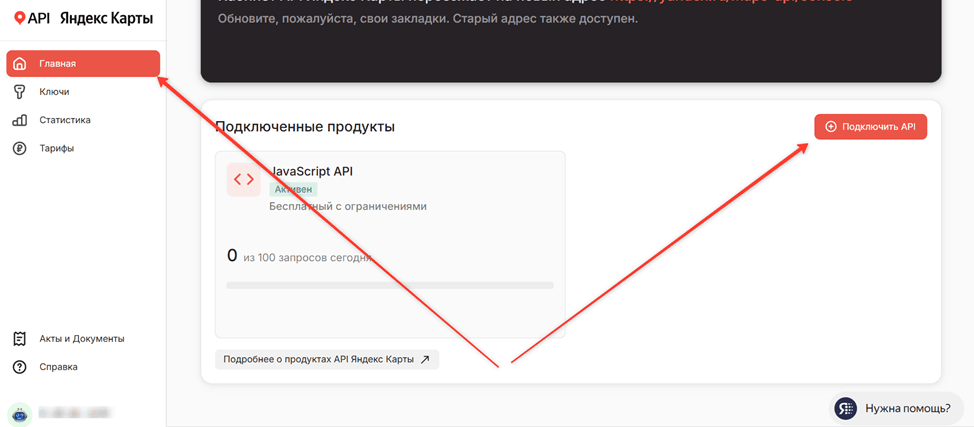Click the Бесплатный с ограничениями text
Viewport: 974px width, 427px height.
(348, 206)
